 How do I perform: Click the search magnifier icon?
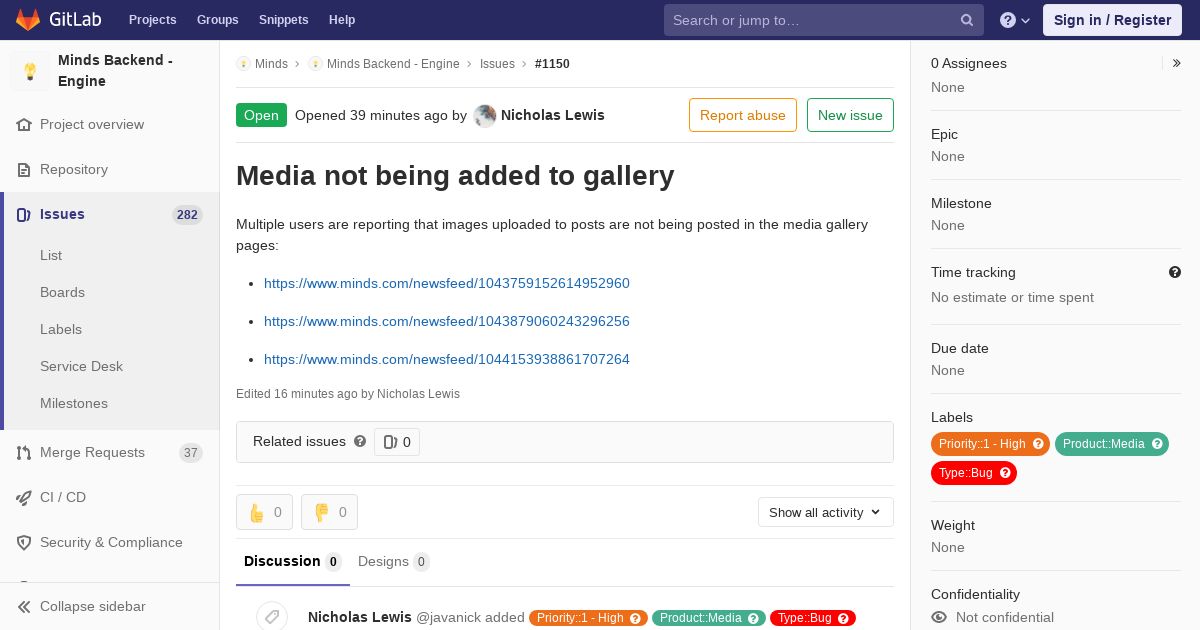click(967, 20)
